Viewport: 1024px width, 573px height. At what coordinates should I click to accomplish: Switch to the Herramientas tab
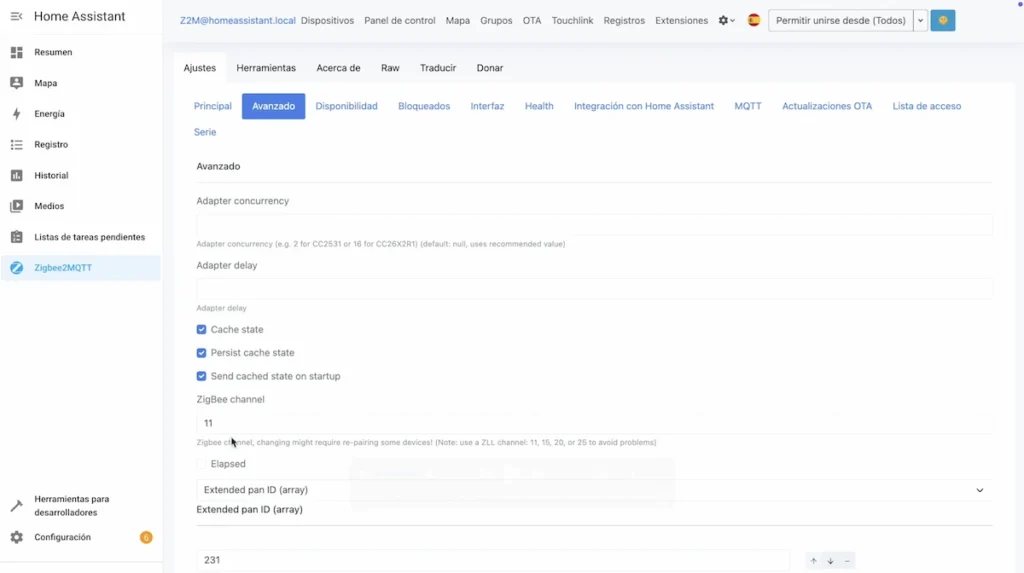(266, 68)
